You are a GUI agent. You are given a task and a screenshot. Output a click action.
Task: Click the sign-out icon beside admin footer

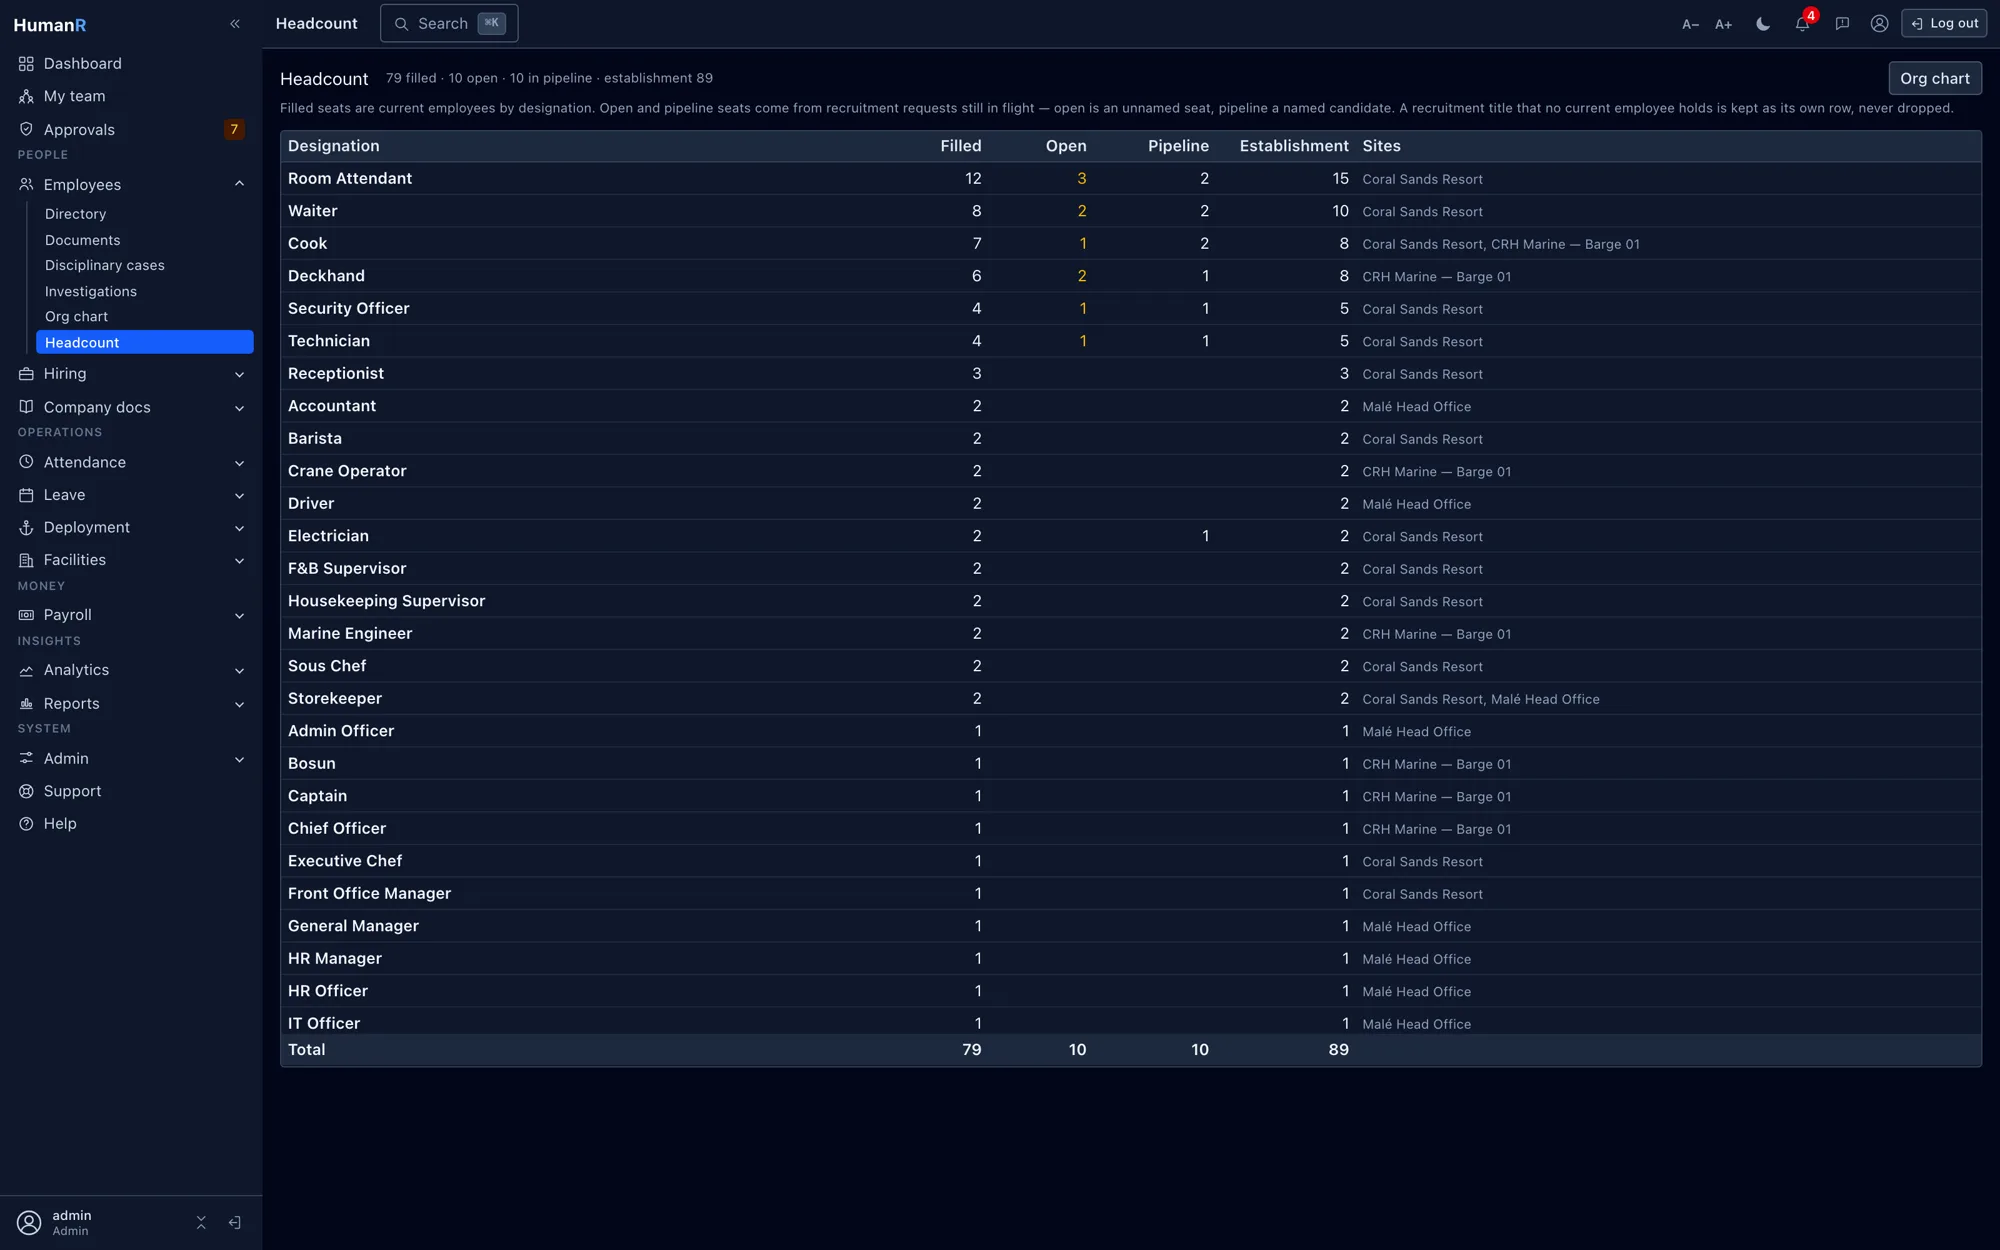tap(235, 1222)
